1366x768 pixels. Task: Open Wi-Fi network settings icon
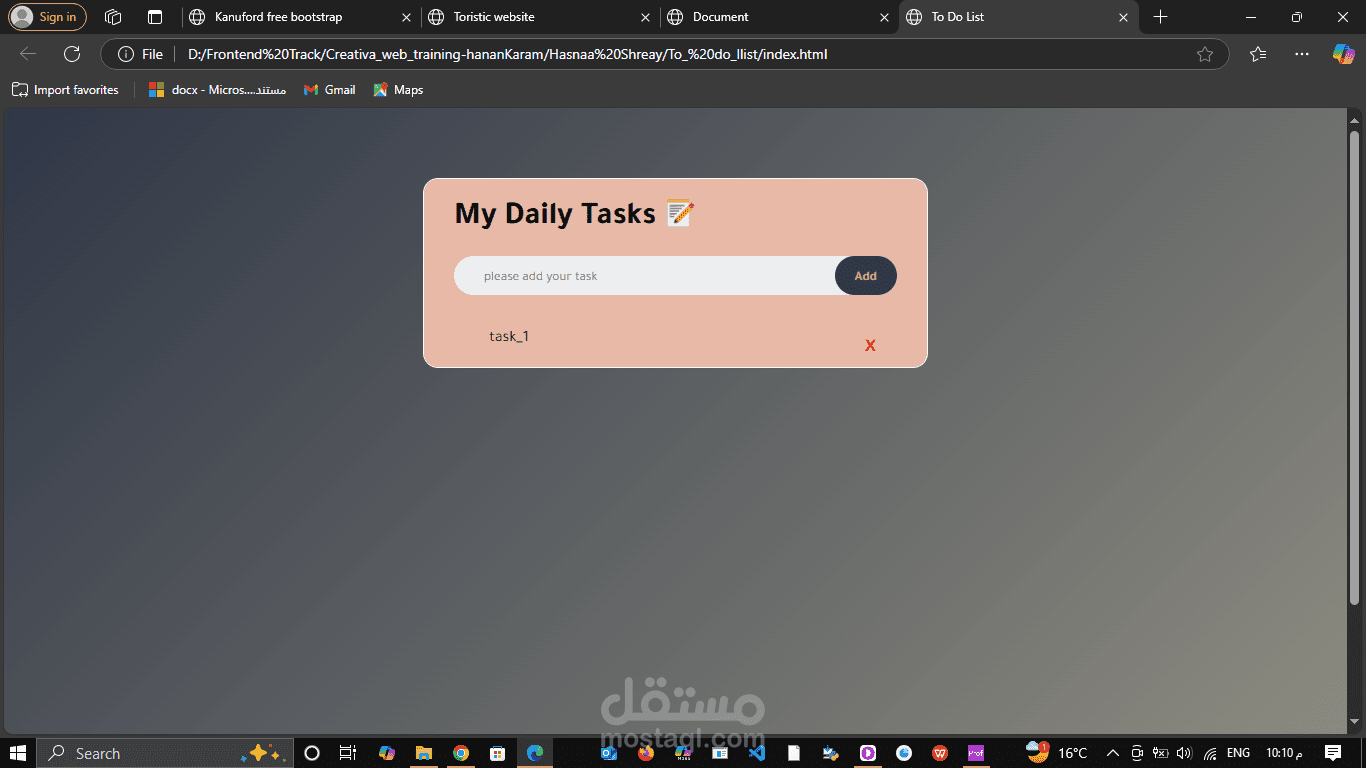point(1210,753)
